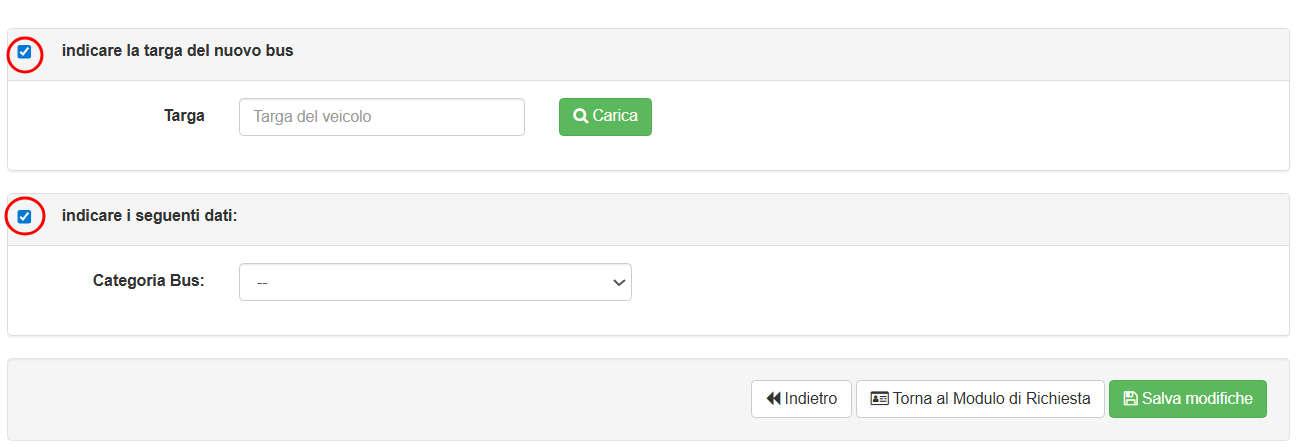
Task: Toggle the 'indicare i seguenti dati' checkbox
Action: [x=25, y=216]
